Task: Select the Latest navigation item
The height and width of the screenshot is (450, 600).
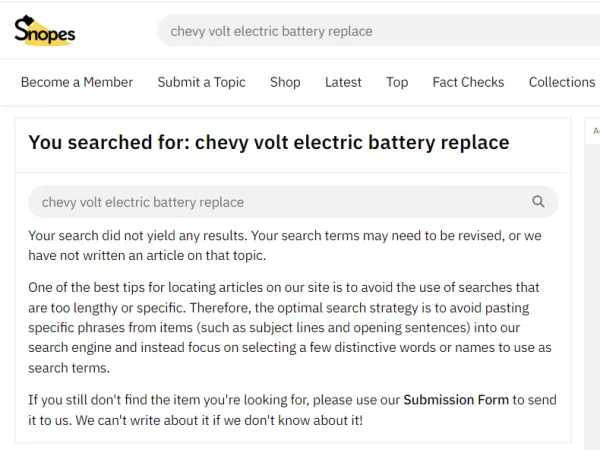Action: pos(343,82)
